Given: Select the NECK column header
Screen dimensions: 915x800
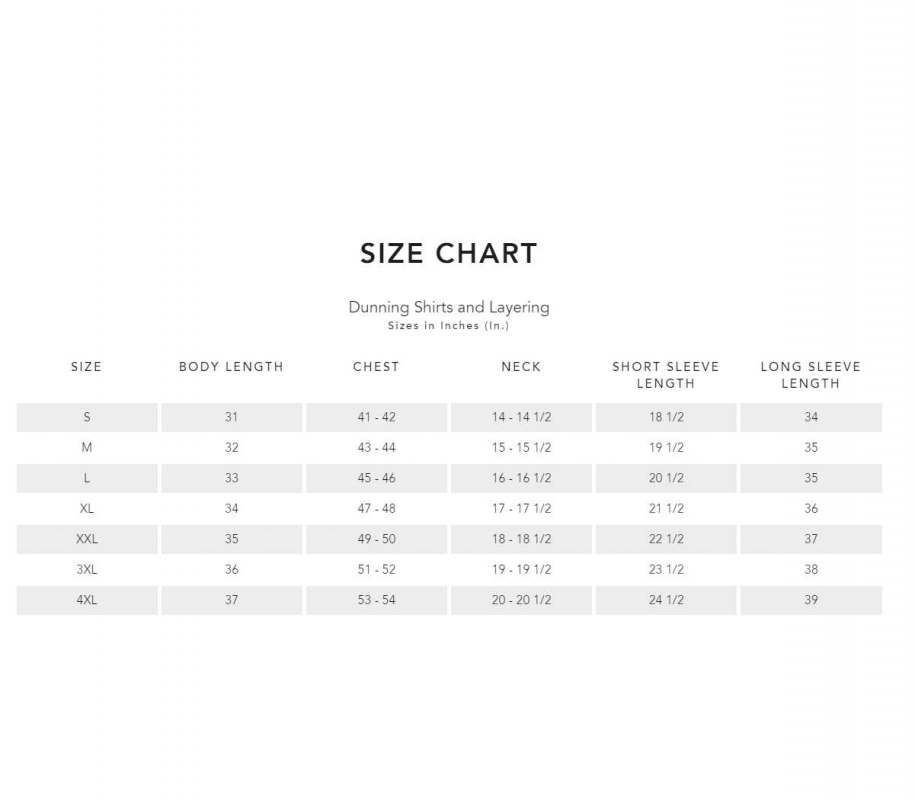Looking at the screenshot, I should tap(521, 367).
